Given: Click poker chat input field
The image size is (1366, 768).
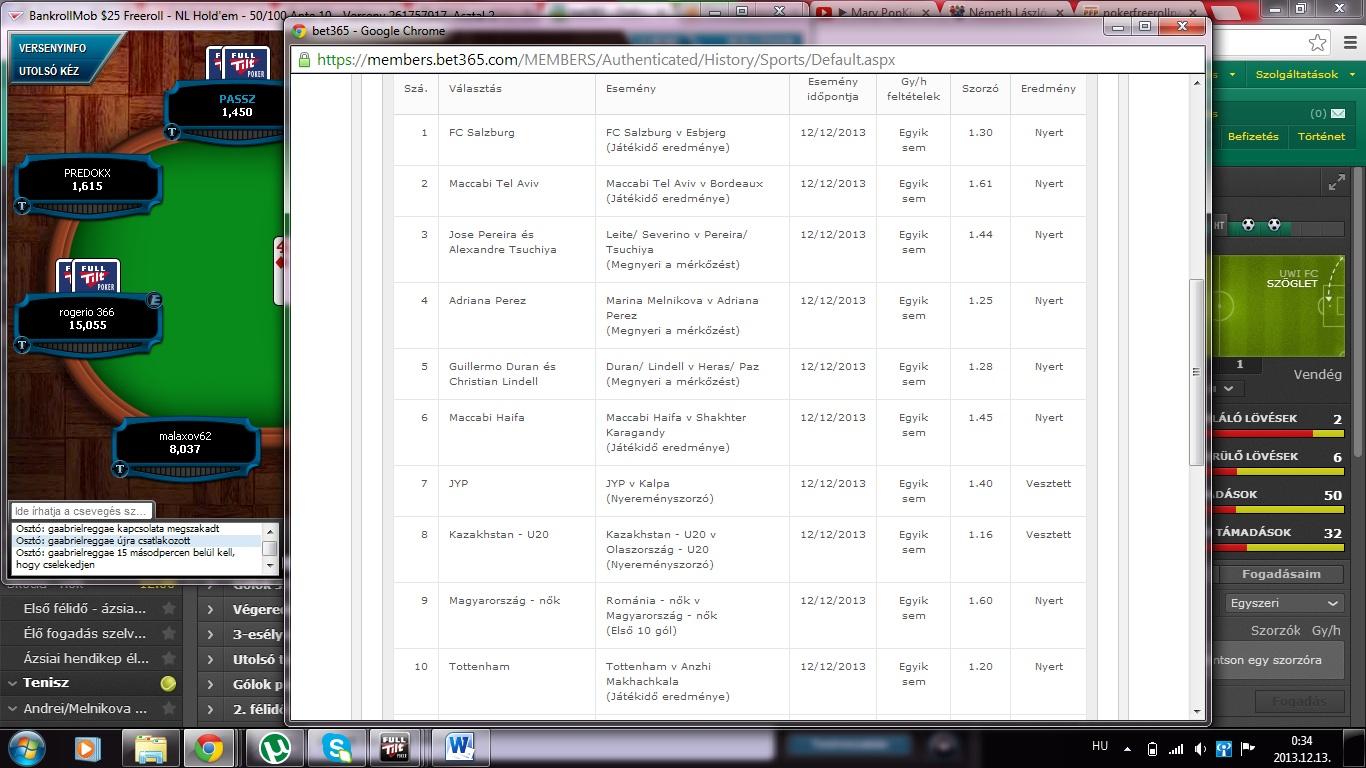Looking at the screenshot, I should click(x=82, y=511).
